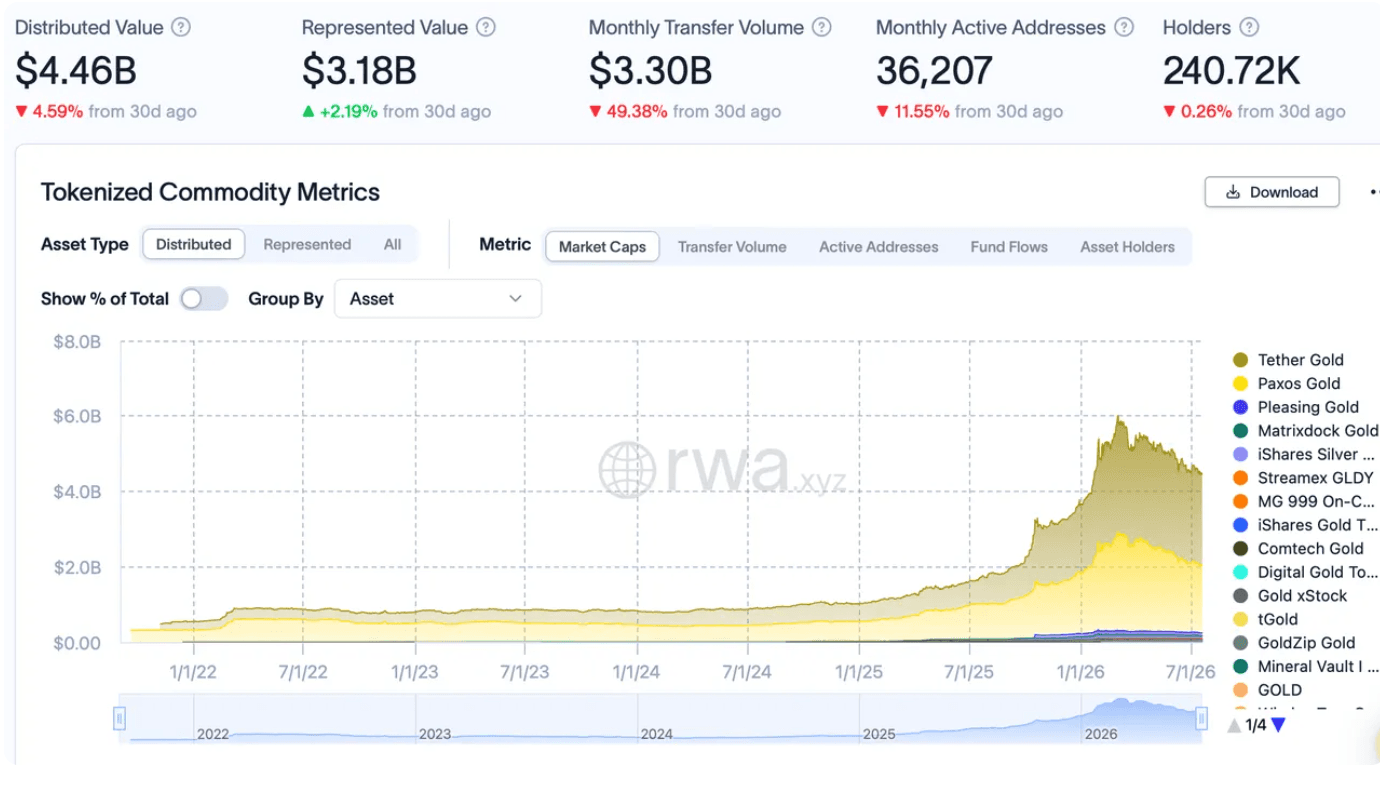Click left handle of timeline range slider
1380x790 pixels.
pyautogui.click(x=120, y=717)
